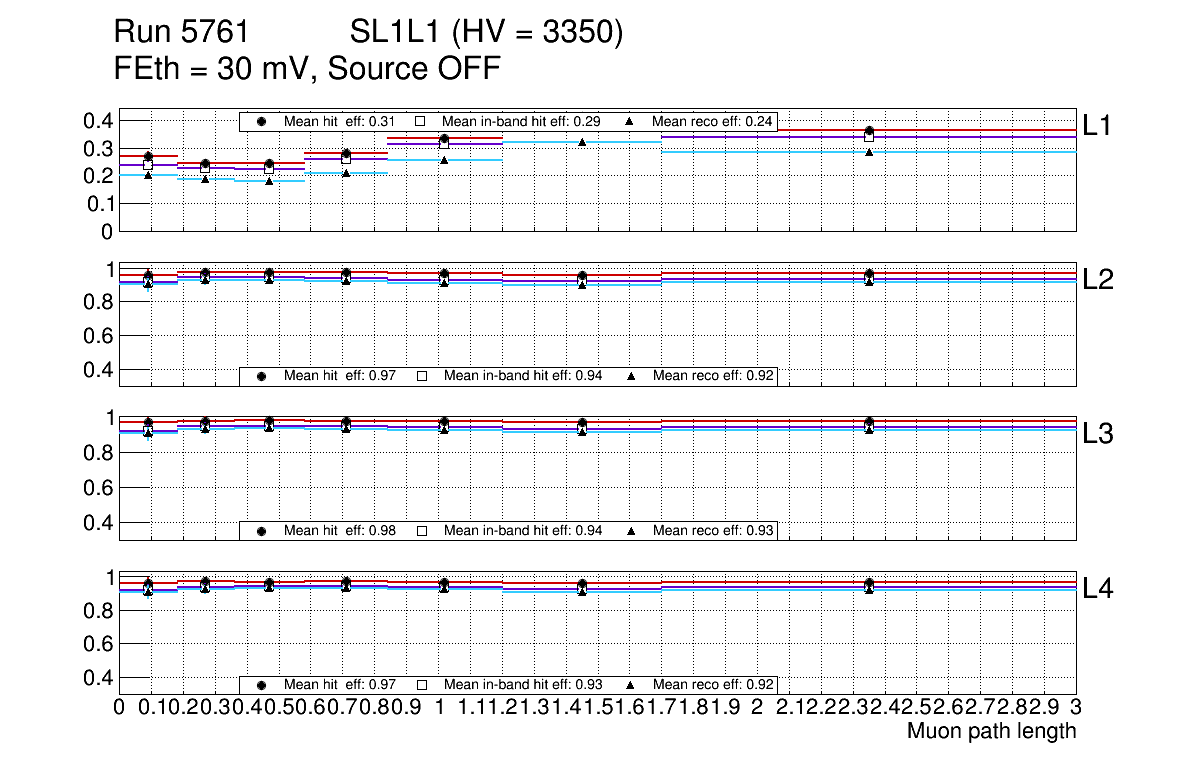Click 'Mean in-band hit eff: 0.29' legend label
Image resolution: width=1196 pixels, height=772 pixels.
coord(521,122)
